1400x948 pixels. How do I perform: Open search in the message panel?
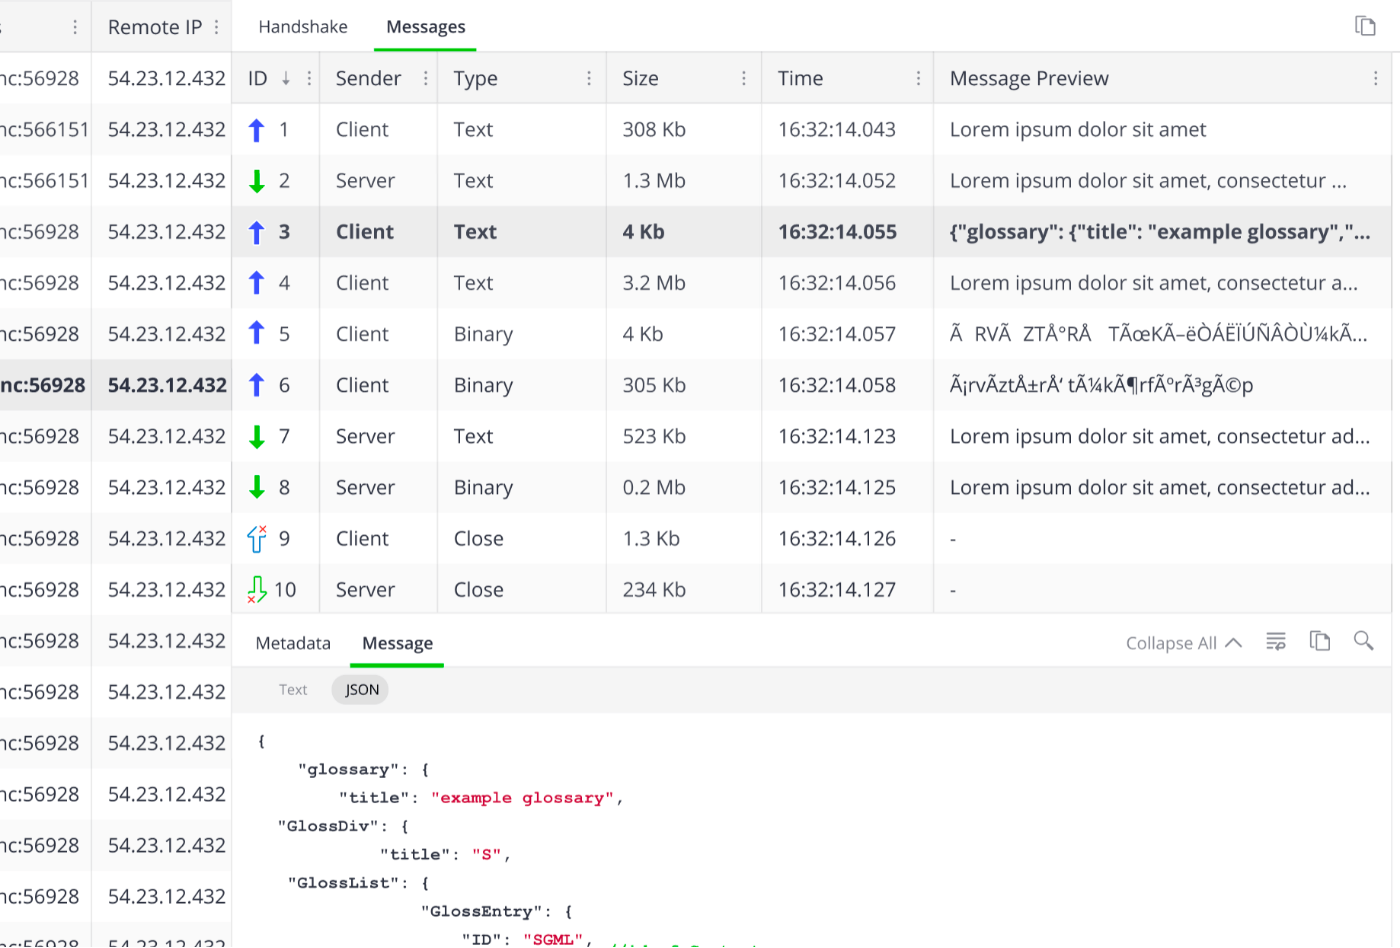pyautogui.click(x=1363, y=641)
